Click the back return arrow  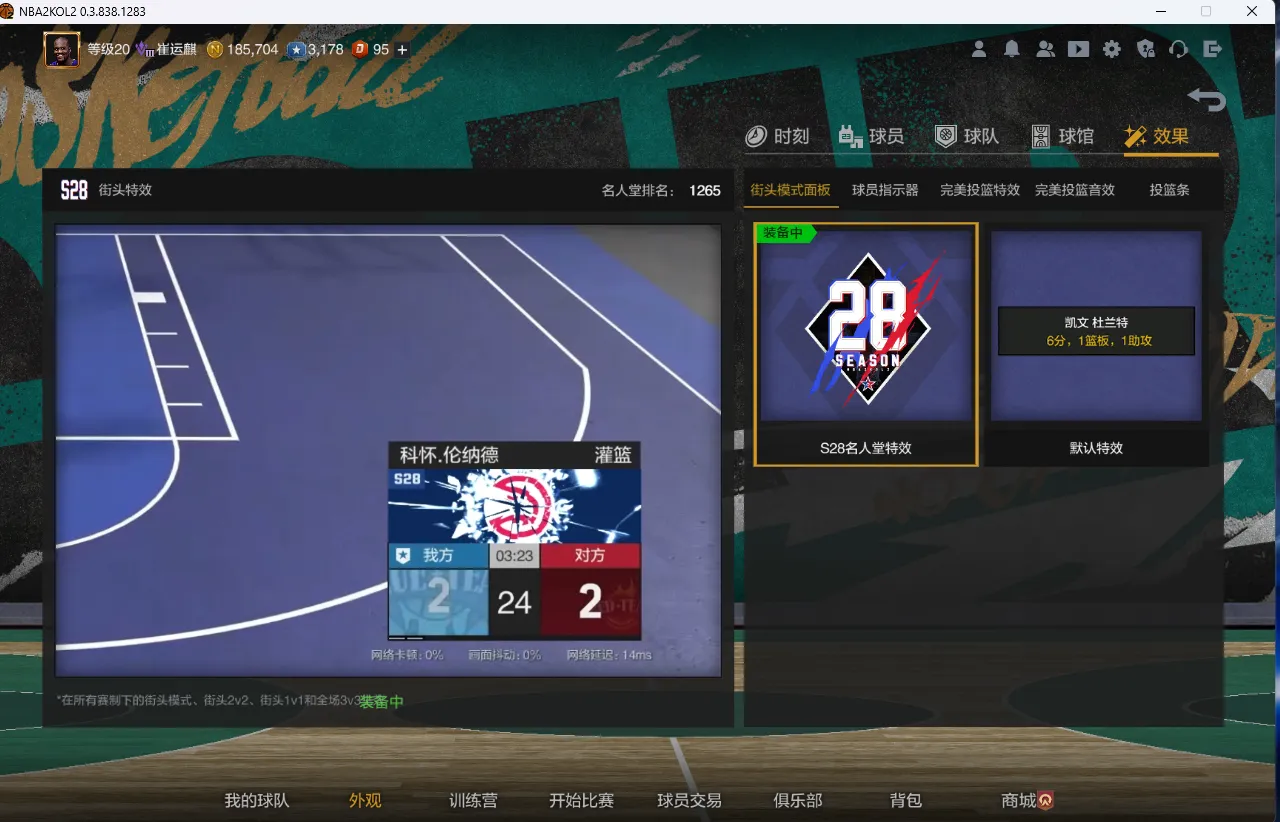1207,99
